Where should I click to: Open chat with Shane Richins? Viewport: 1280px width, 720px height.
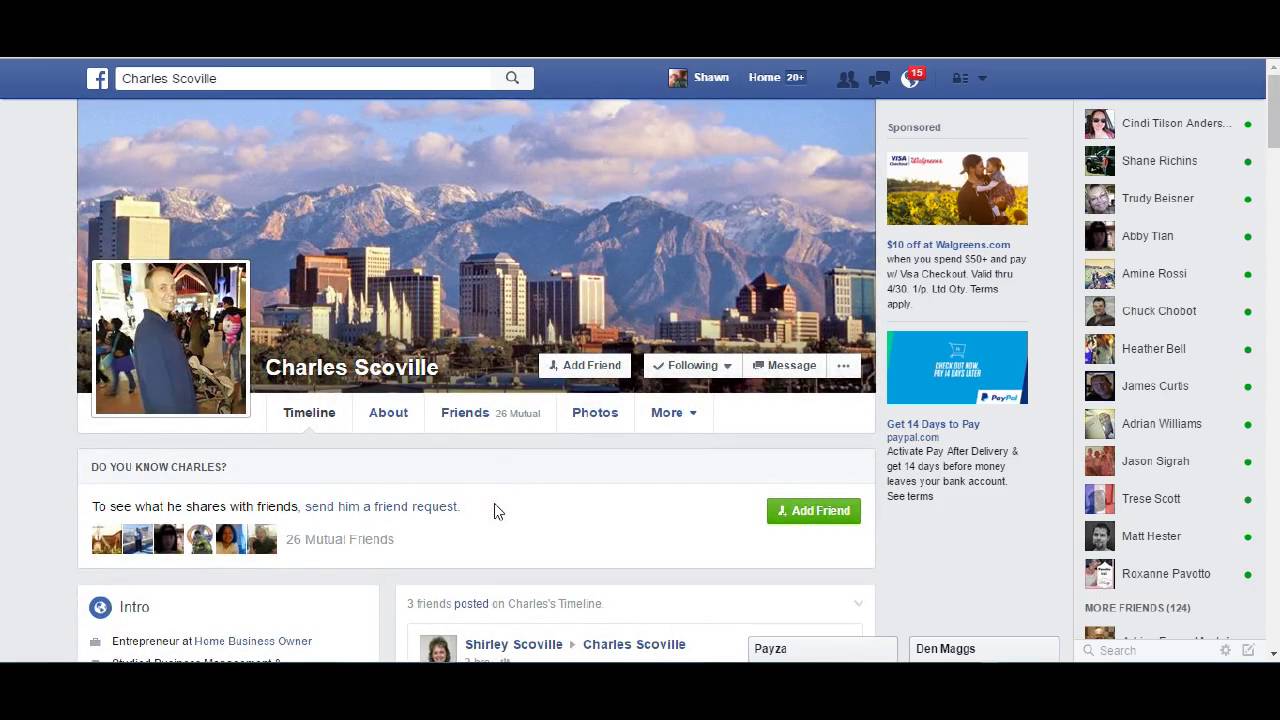click(1169, 161)
